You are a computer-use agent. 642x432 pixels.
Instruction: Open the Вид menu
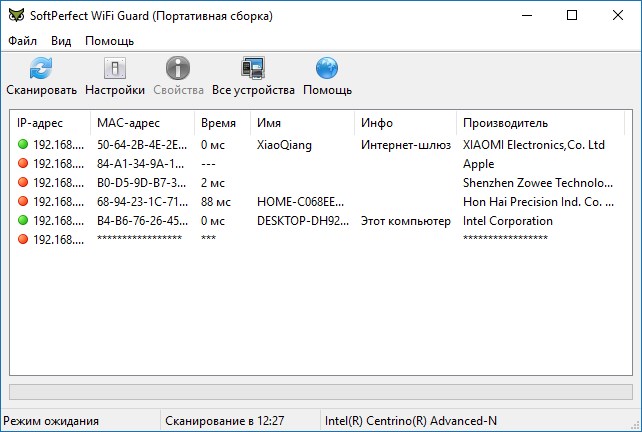click(61, 41)
